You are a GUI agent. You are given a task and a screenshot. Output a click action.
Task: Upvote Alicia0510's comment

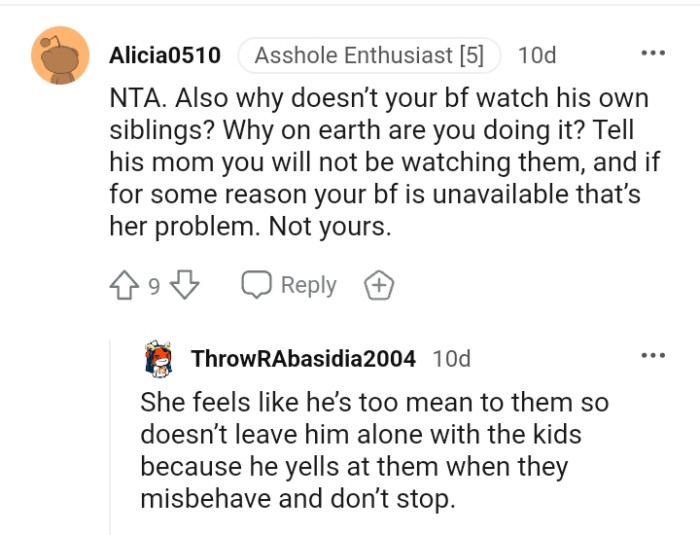click(124, 286)
